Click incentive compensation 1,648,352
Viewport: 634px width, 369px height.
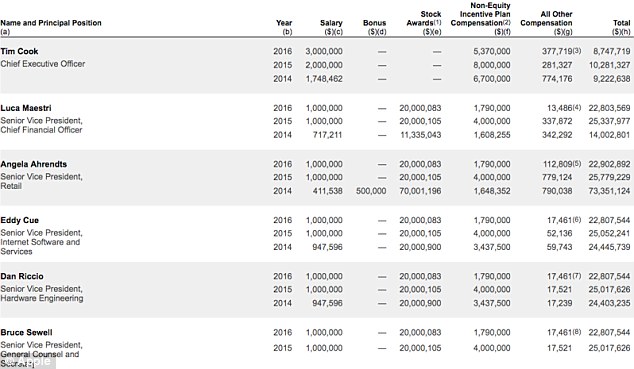(x=492, y=191)
